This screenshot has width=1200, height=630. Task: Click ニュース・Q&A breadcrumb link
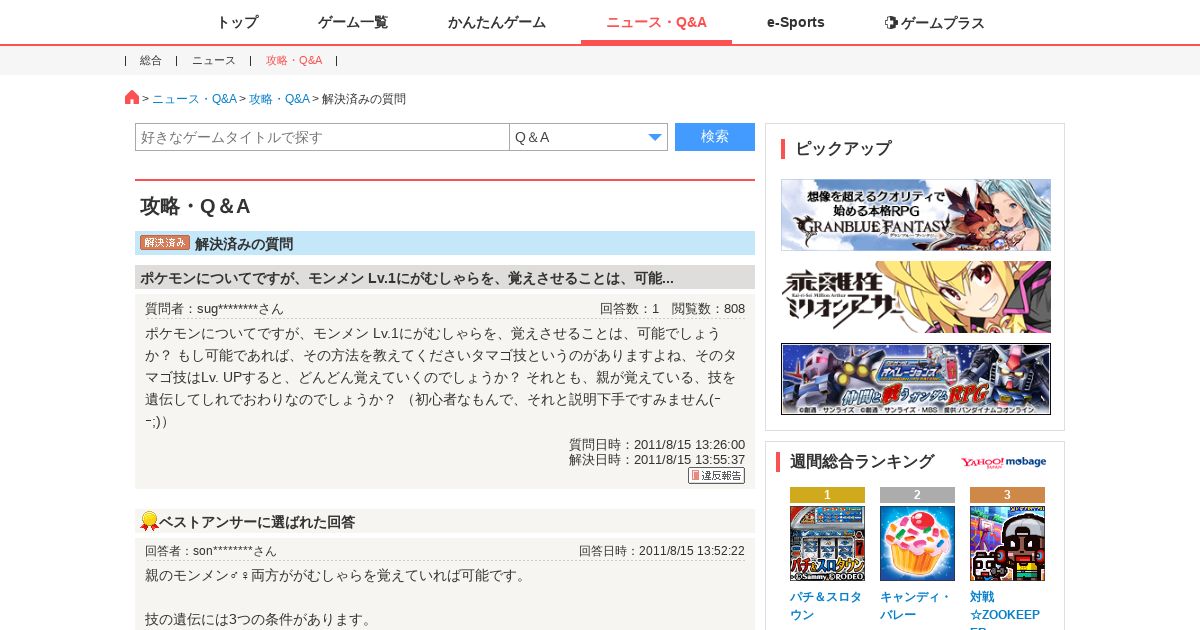(x=194, y=99)
